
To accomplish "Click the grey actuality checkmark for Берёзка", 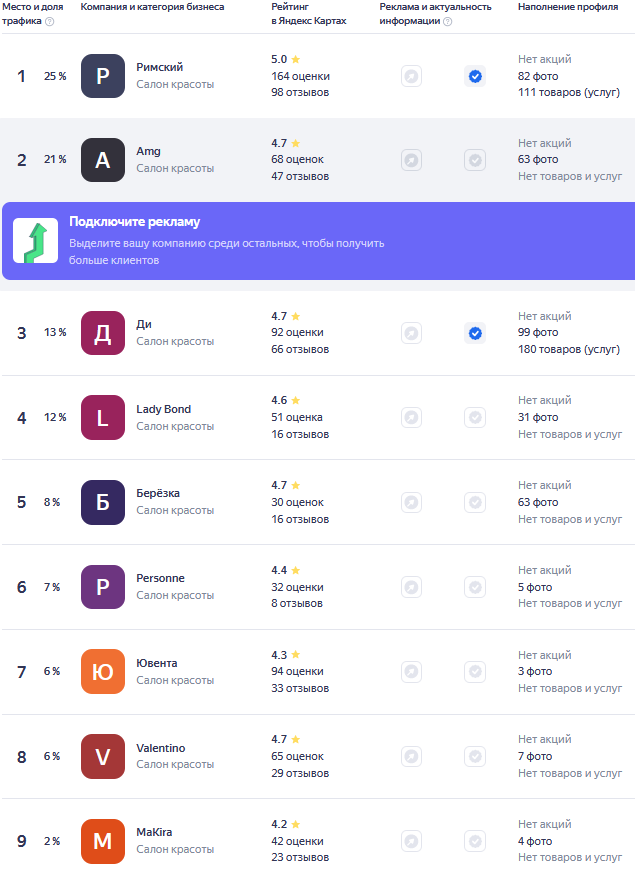I will 475,502.
